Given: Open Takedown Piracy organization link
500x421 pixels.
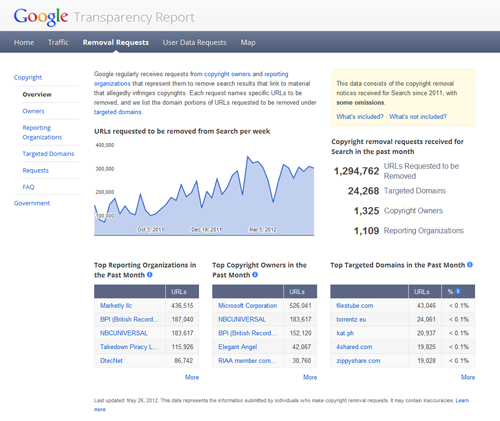Looking at the screenshot, I should pyautogui.click(x=129, y=347).
